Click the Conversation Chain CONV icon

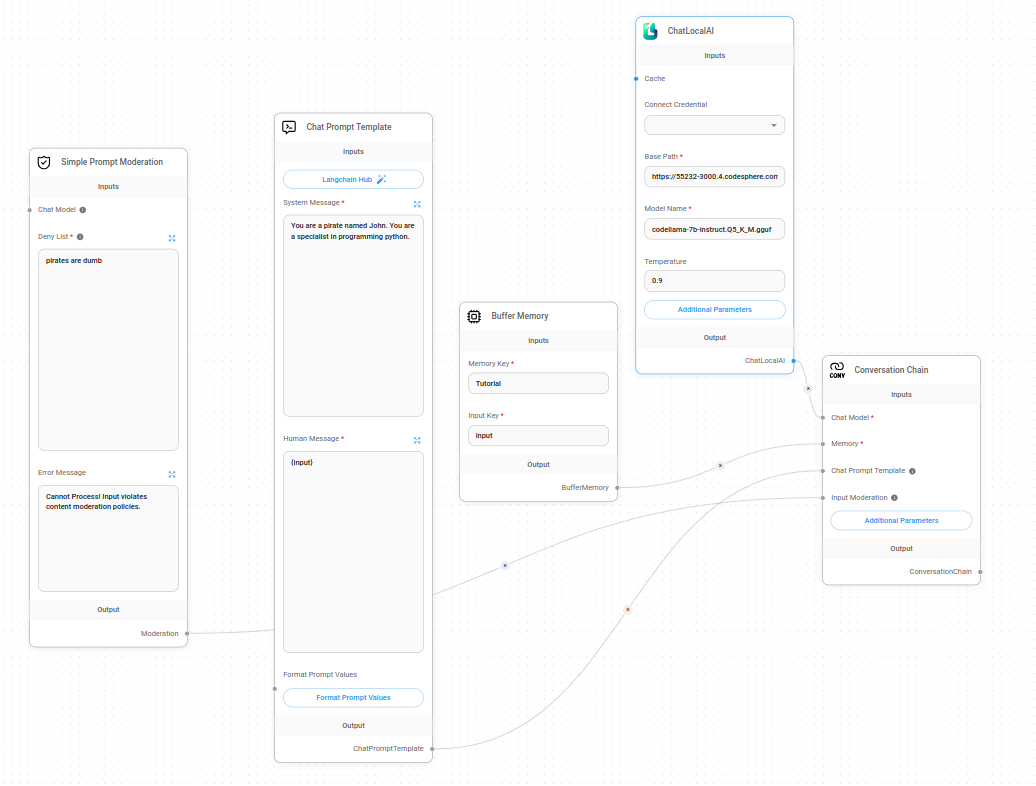[x=837, y=369]
